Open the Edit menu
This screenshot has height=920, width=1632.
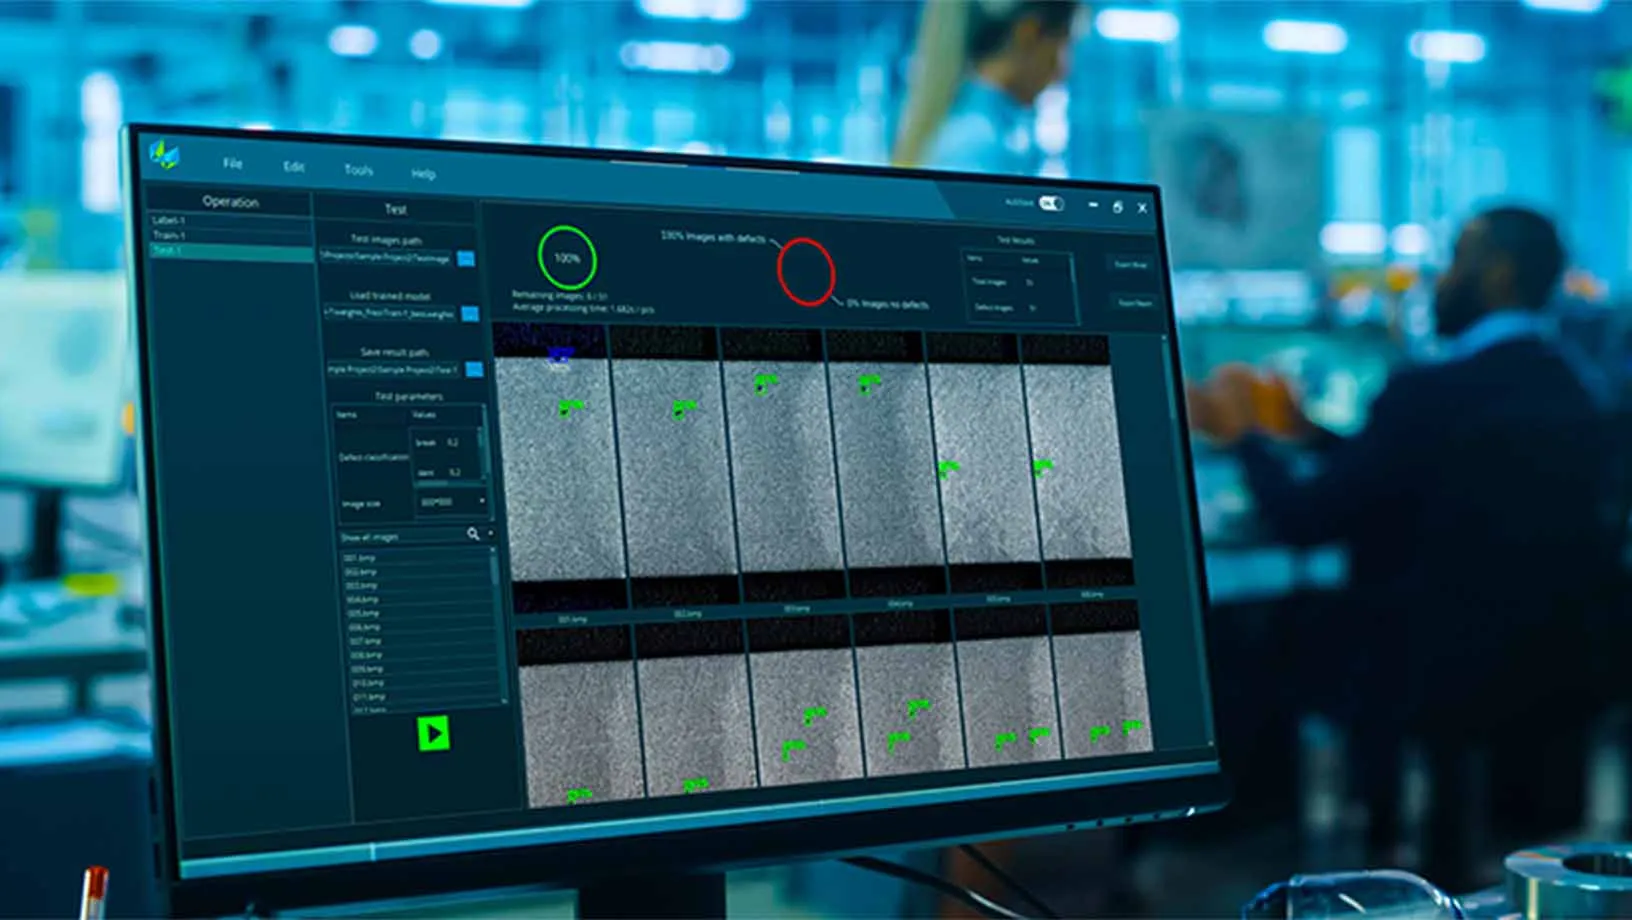(x=293, y=166)
